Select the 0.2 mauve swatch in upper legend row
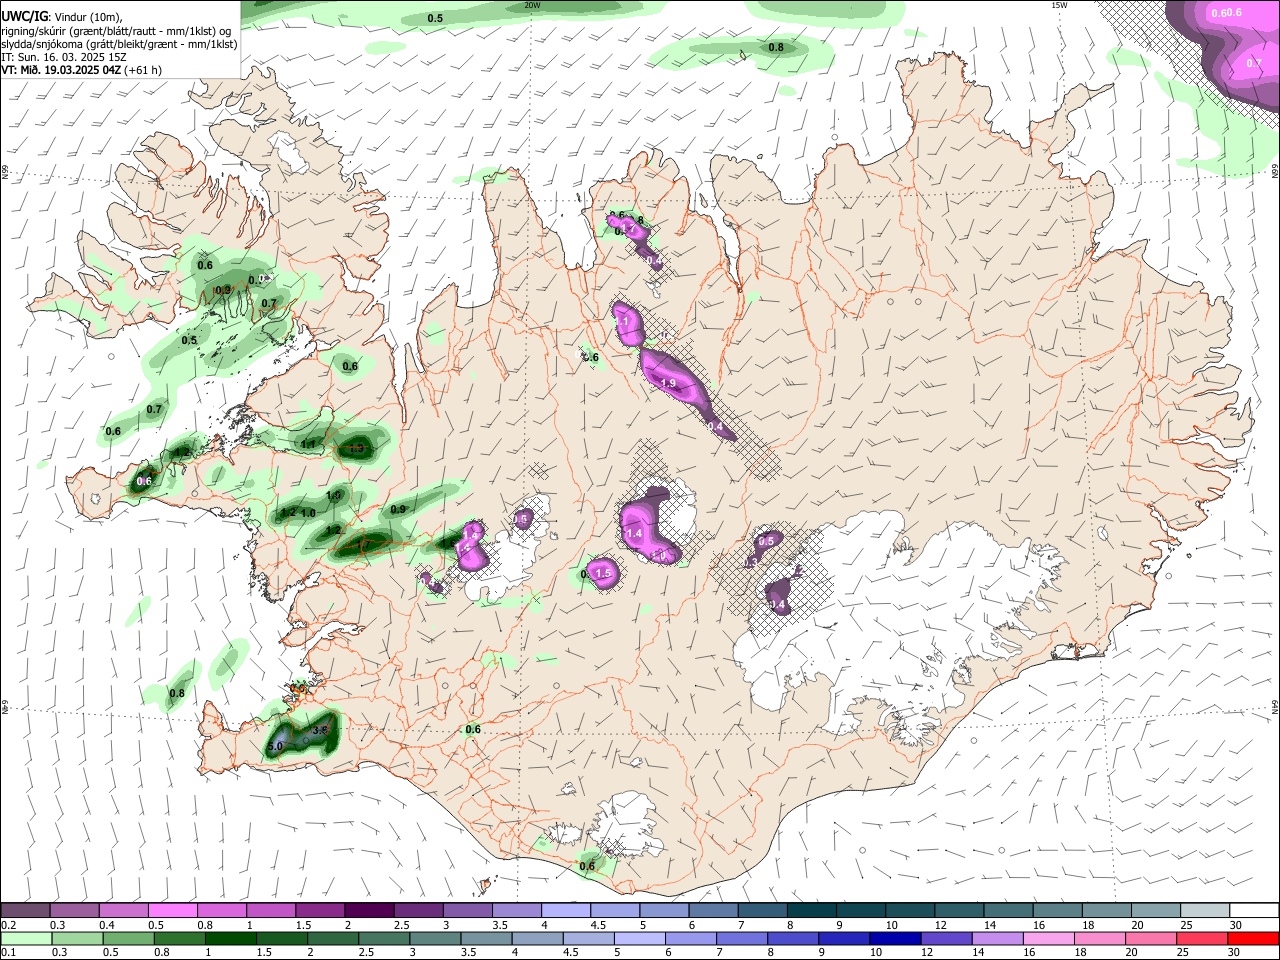 tap(25, 909)
